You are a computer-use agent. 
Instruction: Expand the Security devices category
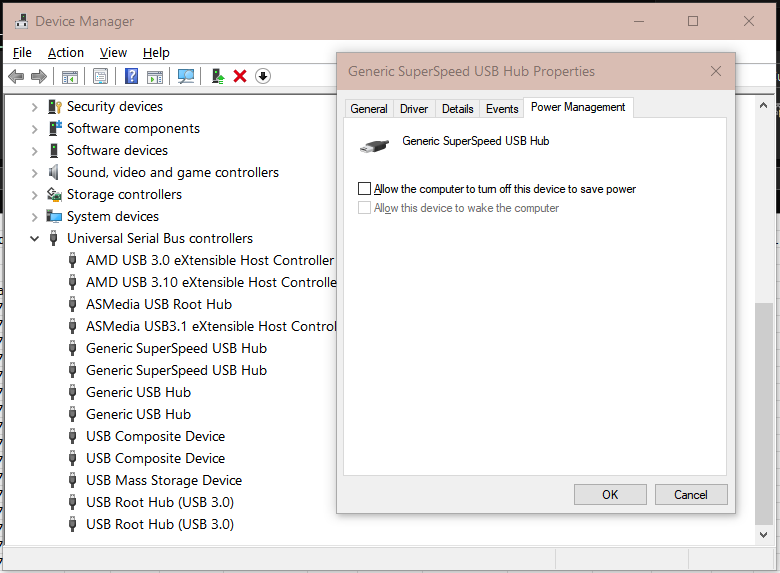35,106
